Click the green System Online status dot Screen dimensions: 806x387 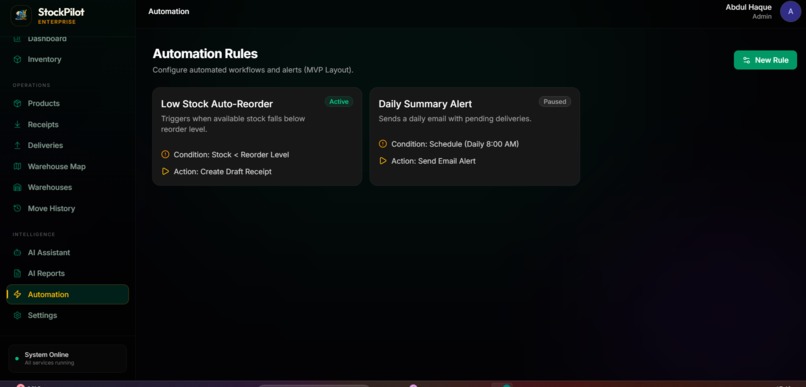point(17,359)
